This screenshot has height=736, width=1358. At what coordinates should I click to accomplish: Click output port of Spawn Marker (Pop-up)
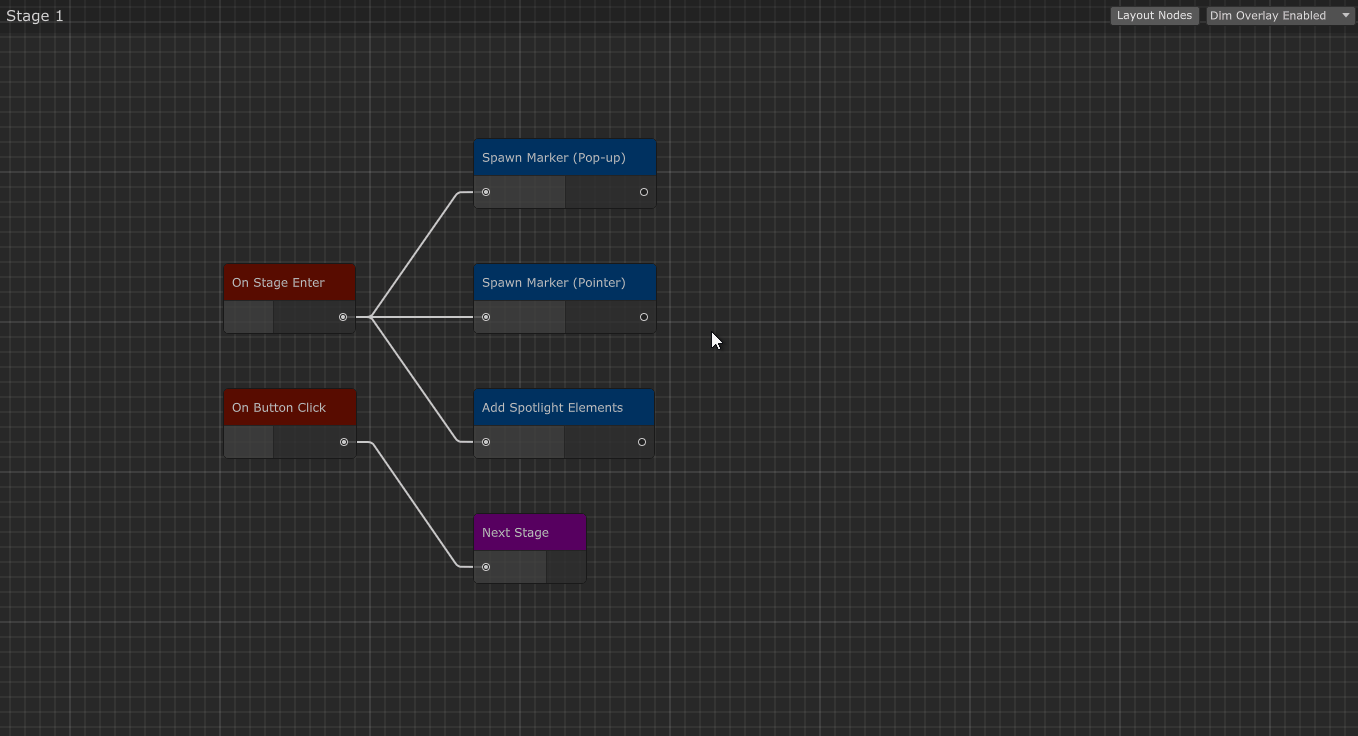click(x=644, y=192)
